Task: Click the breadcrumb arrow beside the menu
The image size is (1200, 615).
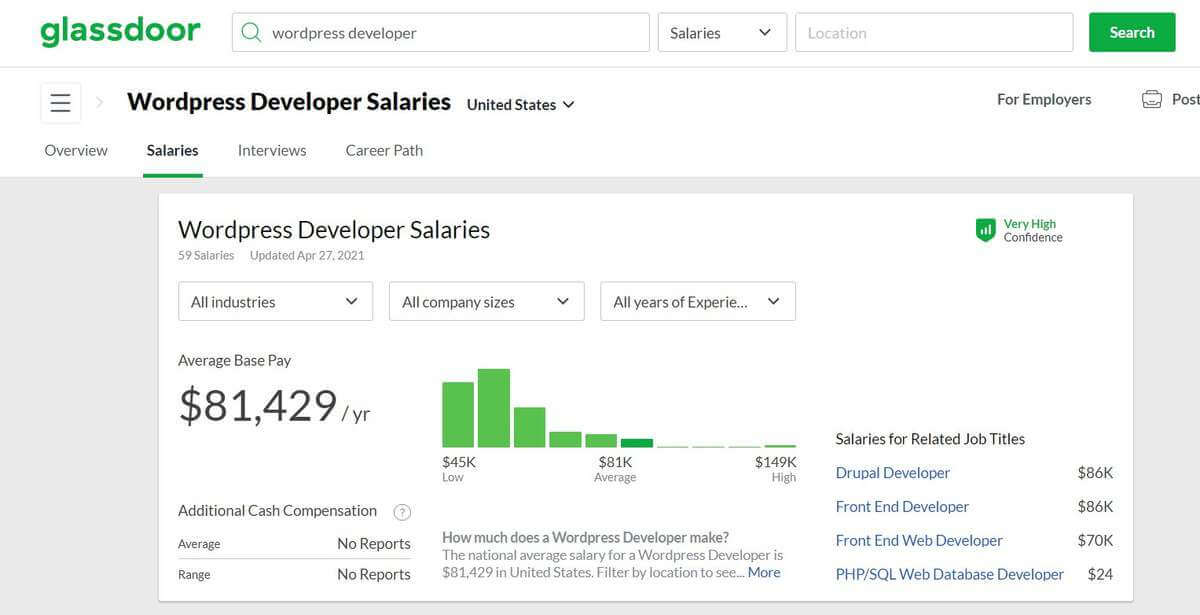Action: [100, 102]
